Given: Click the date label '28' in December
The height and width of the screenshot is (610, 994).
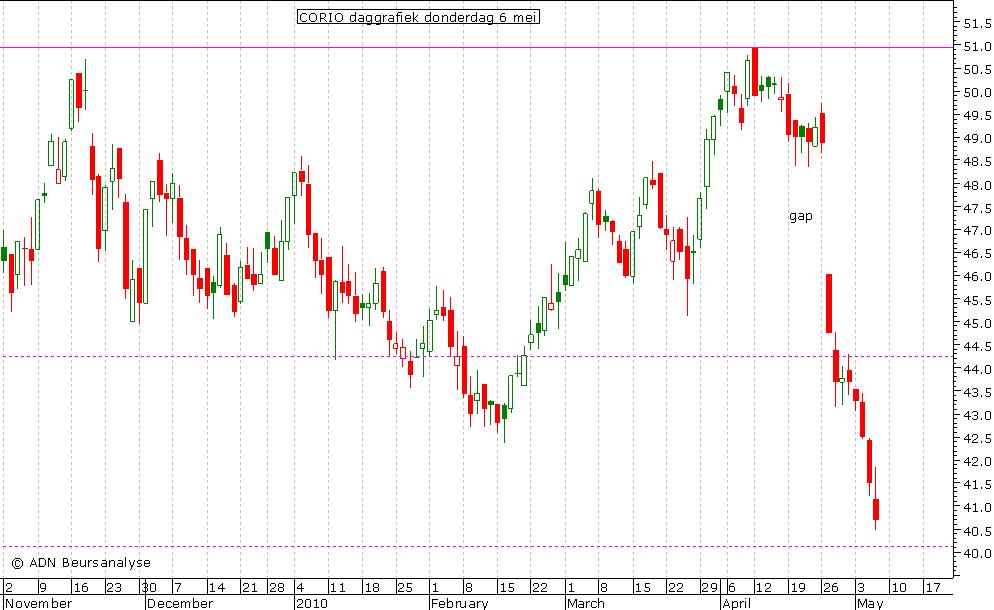Looking at the screenshot, I should coord(277,587).
